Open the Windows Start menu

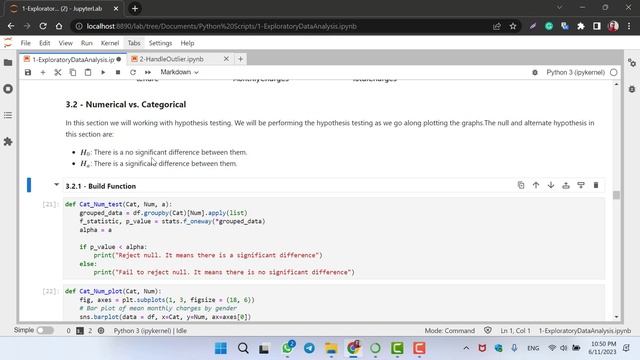[221, 348]
